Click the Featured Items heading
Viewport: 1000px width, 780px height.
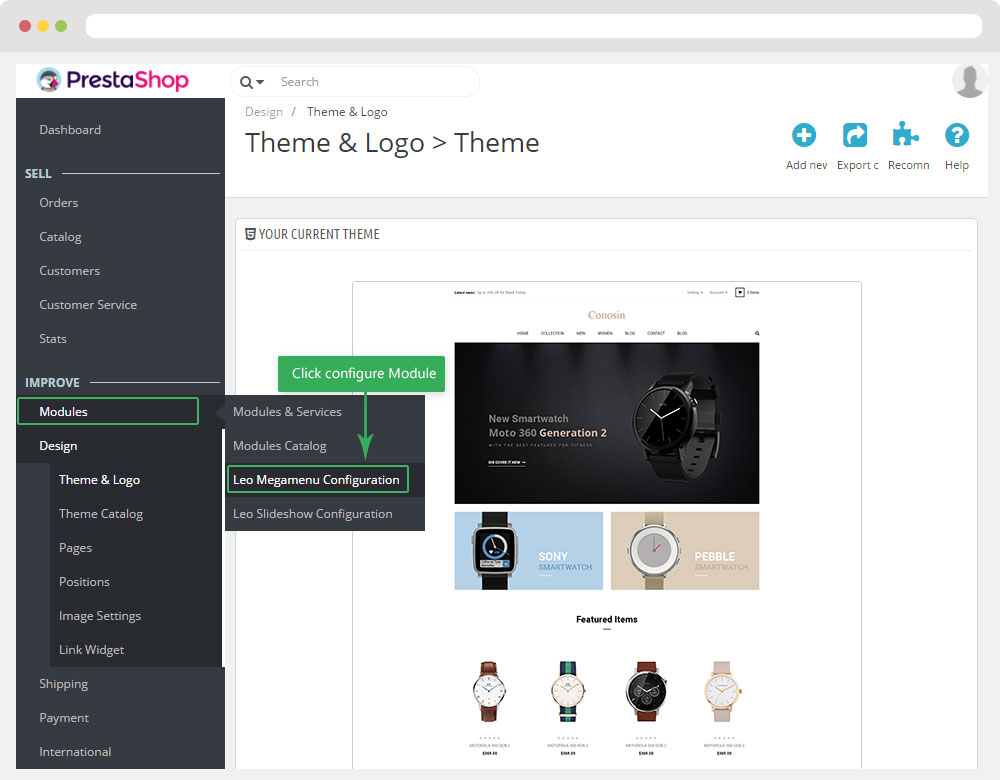point(607,619)
